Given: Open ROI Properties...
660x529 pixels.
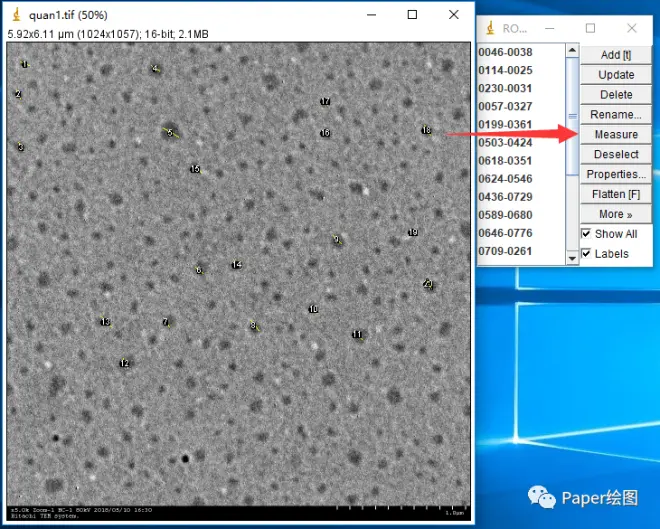Looking at the screenshot, I should (x=616, y=174).
